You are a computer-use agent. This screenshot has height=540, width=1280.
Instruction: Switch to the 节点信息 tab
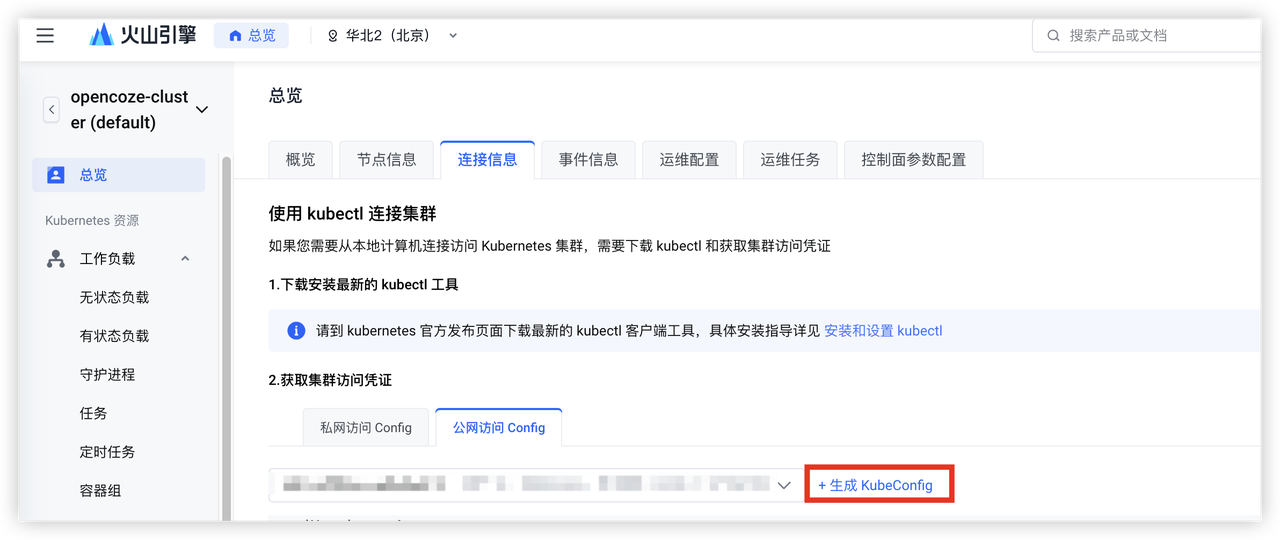386,160
